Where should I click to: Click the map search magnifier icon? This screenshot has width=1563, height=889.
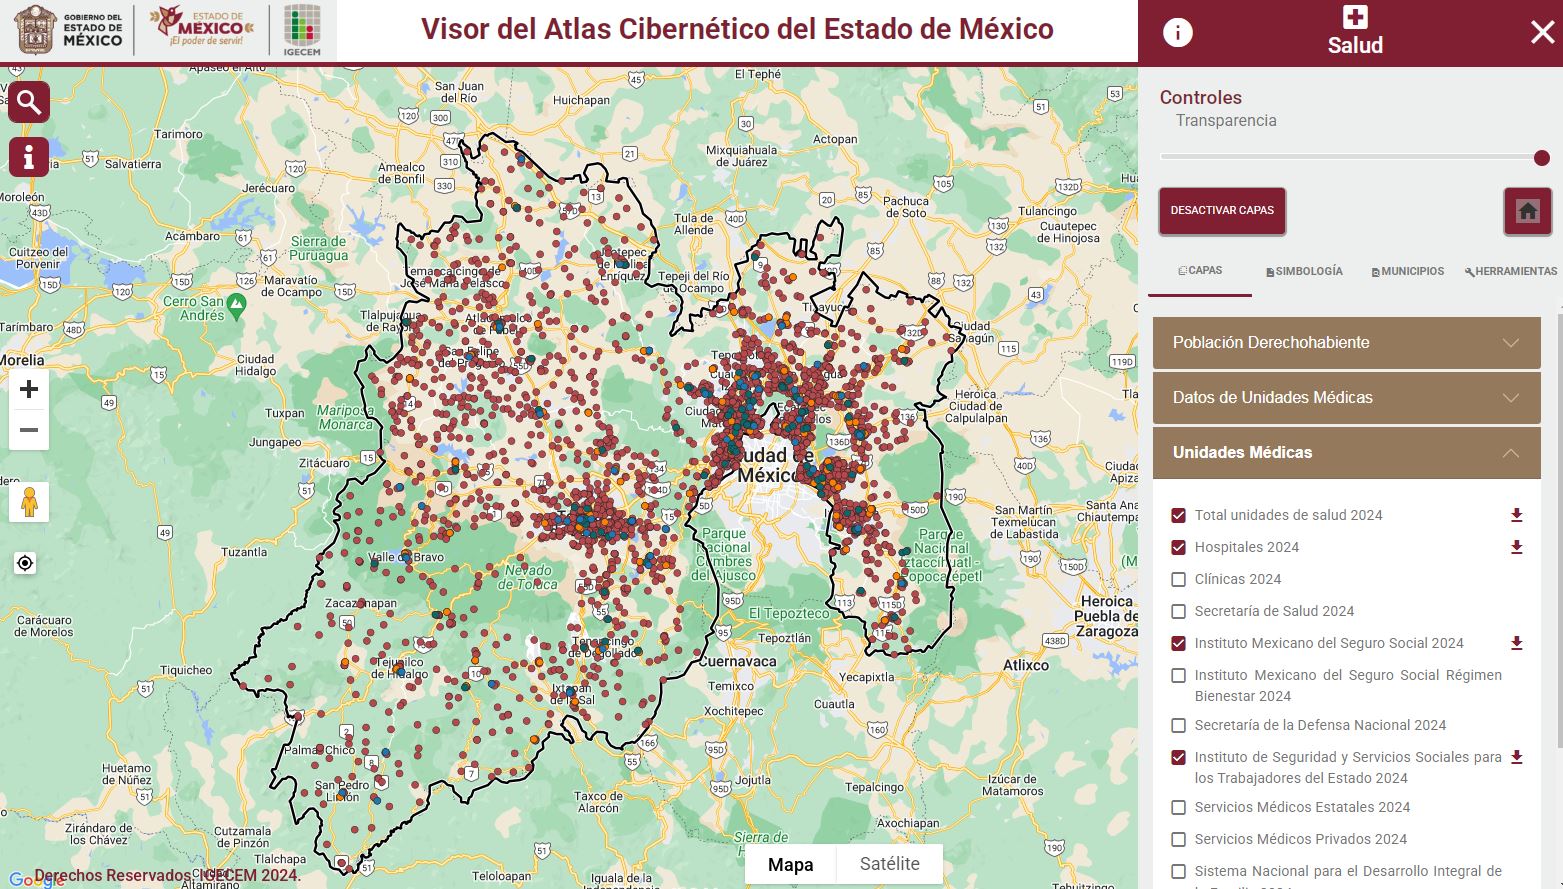pos(29,102)
